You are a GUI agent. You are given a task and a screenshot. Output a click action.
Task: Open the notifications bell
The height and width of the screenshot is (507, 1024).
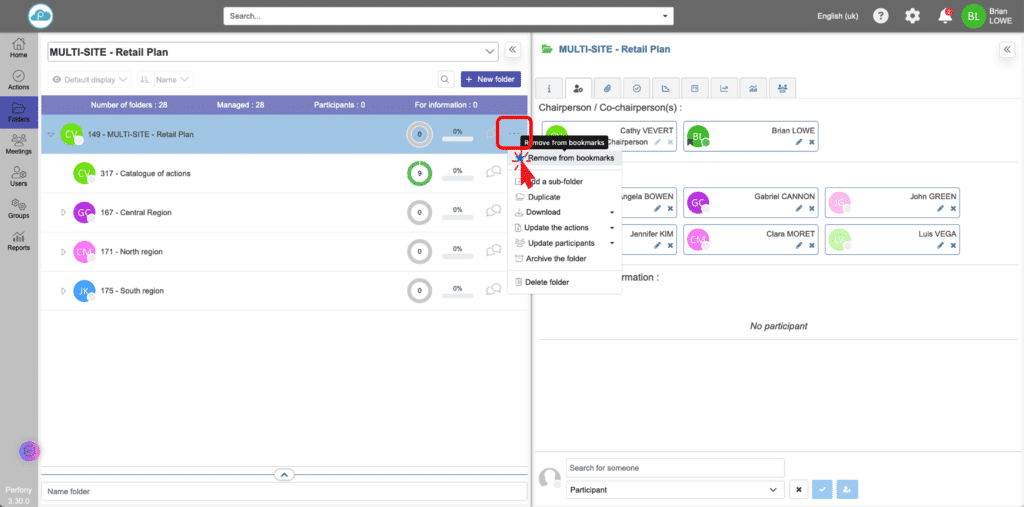pos(944,16)
